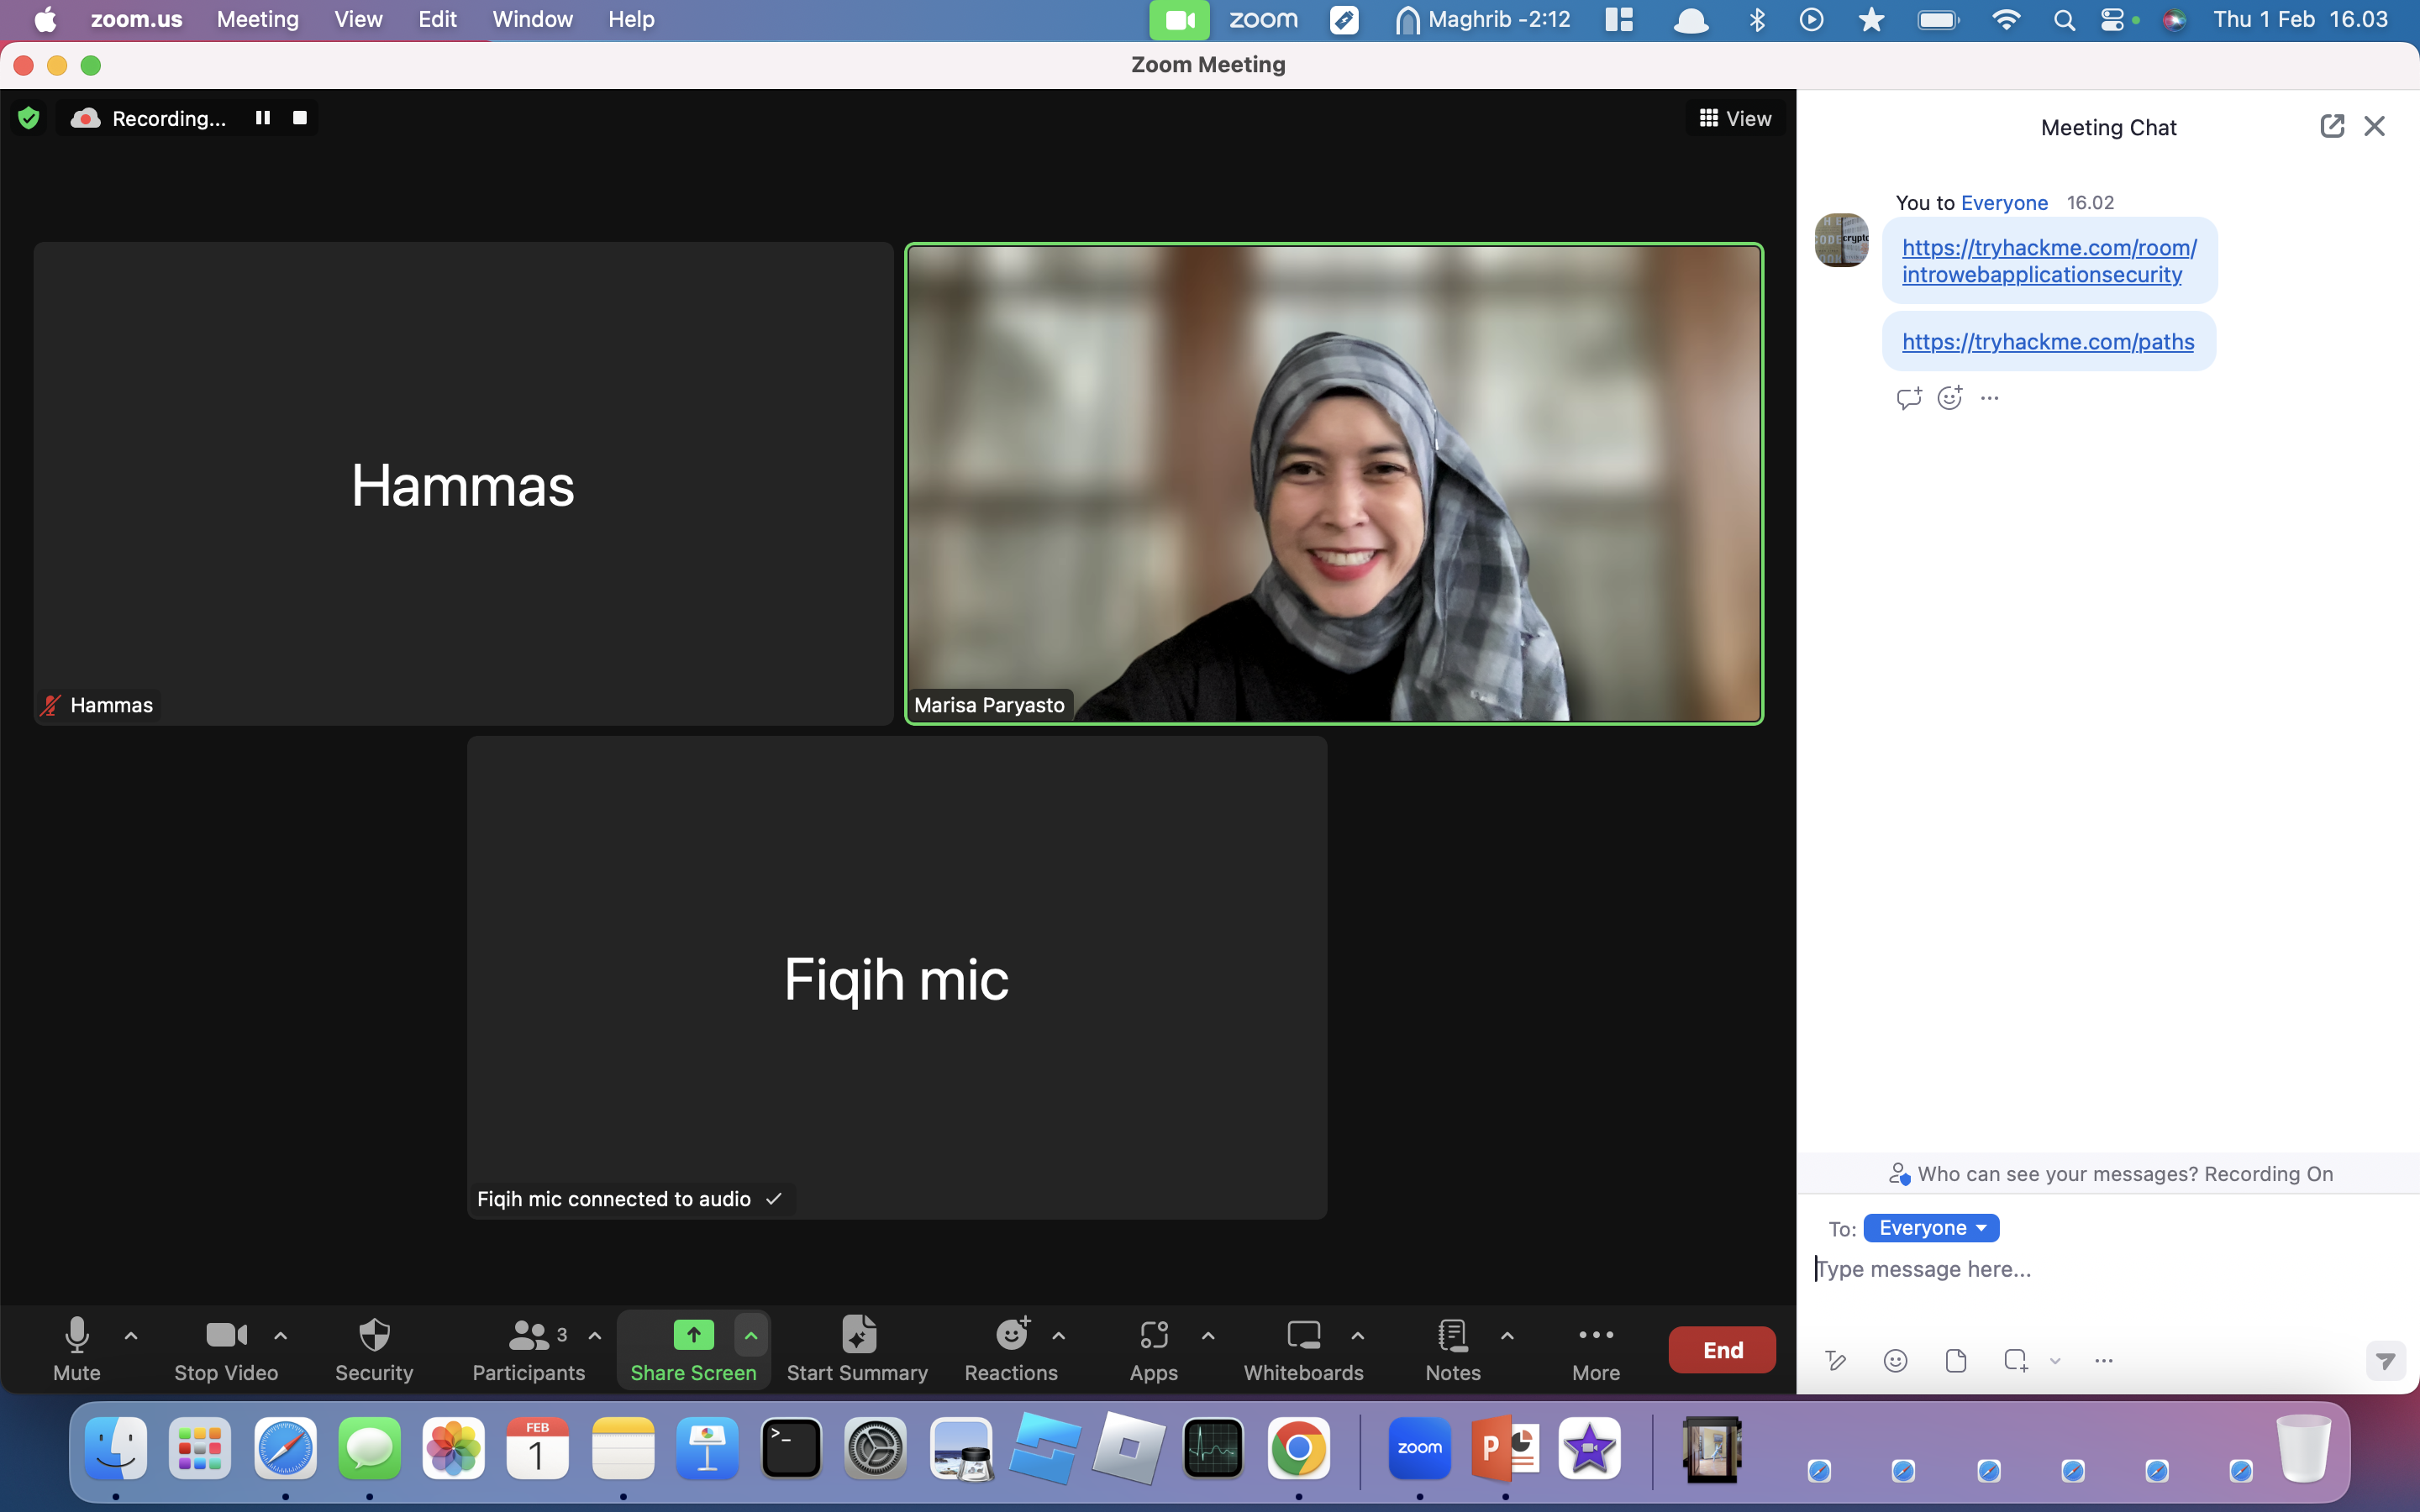
Task: Open the More options menu
Action: click(x=1596, y=1349)
